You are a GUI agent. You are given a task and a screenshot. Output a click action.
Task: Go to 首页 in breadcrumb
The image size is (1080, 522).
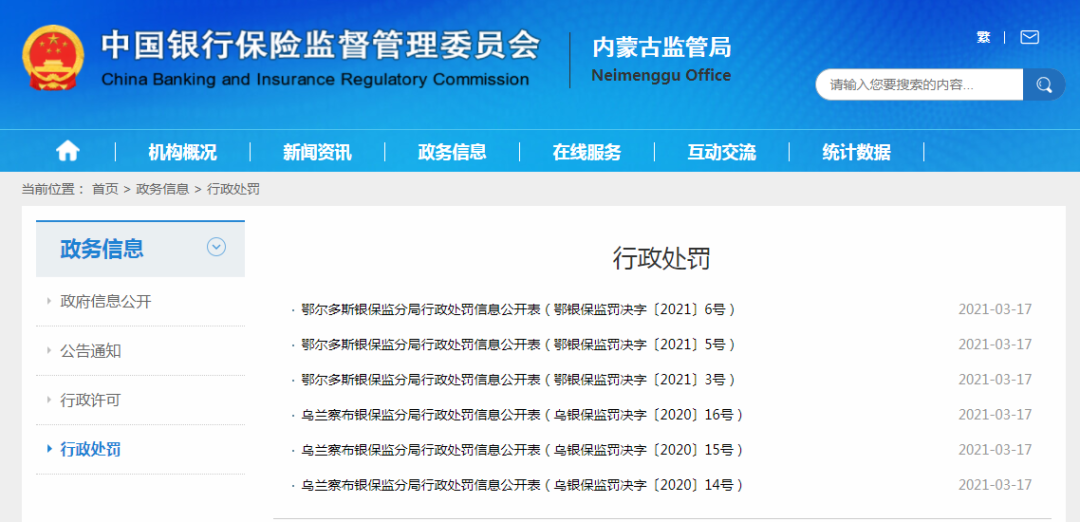[105, 189]
